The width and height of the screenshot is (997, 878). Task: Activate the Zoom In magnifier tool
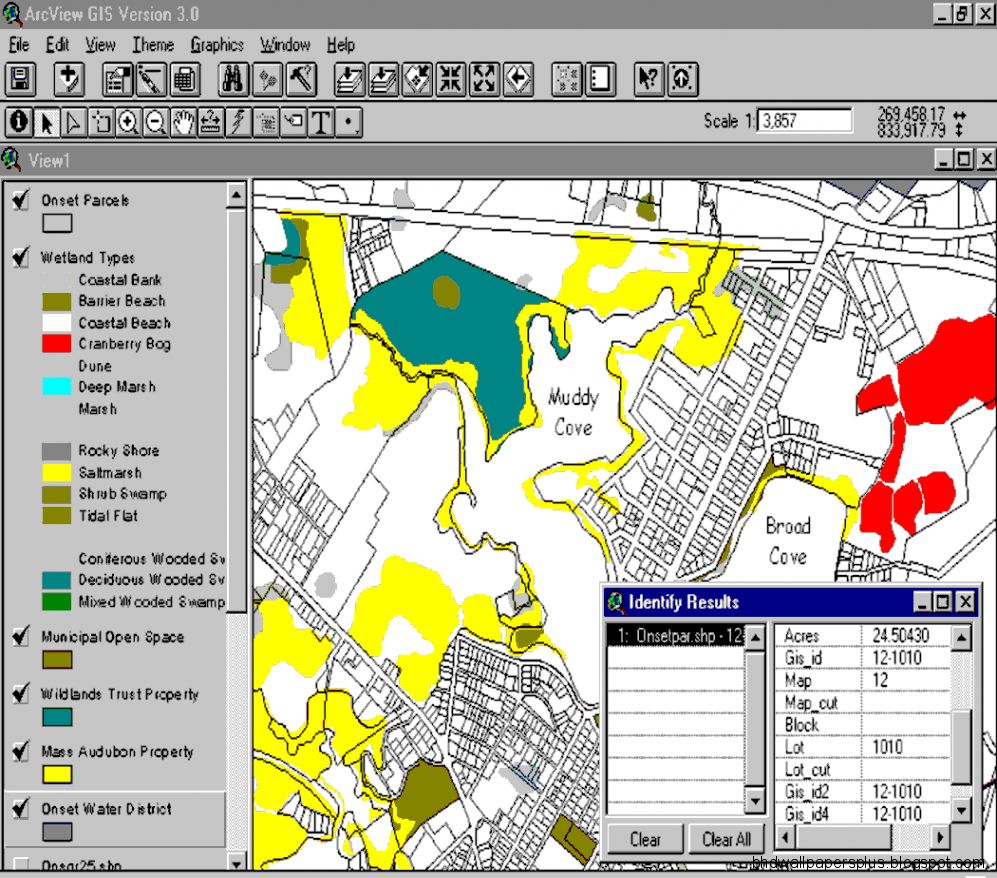[126, 122]
